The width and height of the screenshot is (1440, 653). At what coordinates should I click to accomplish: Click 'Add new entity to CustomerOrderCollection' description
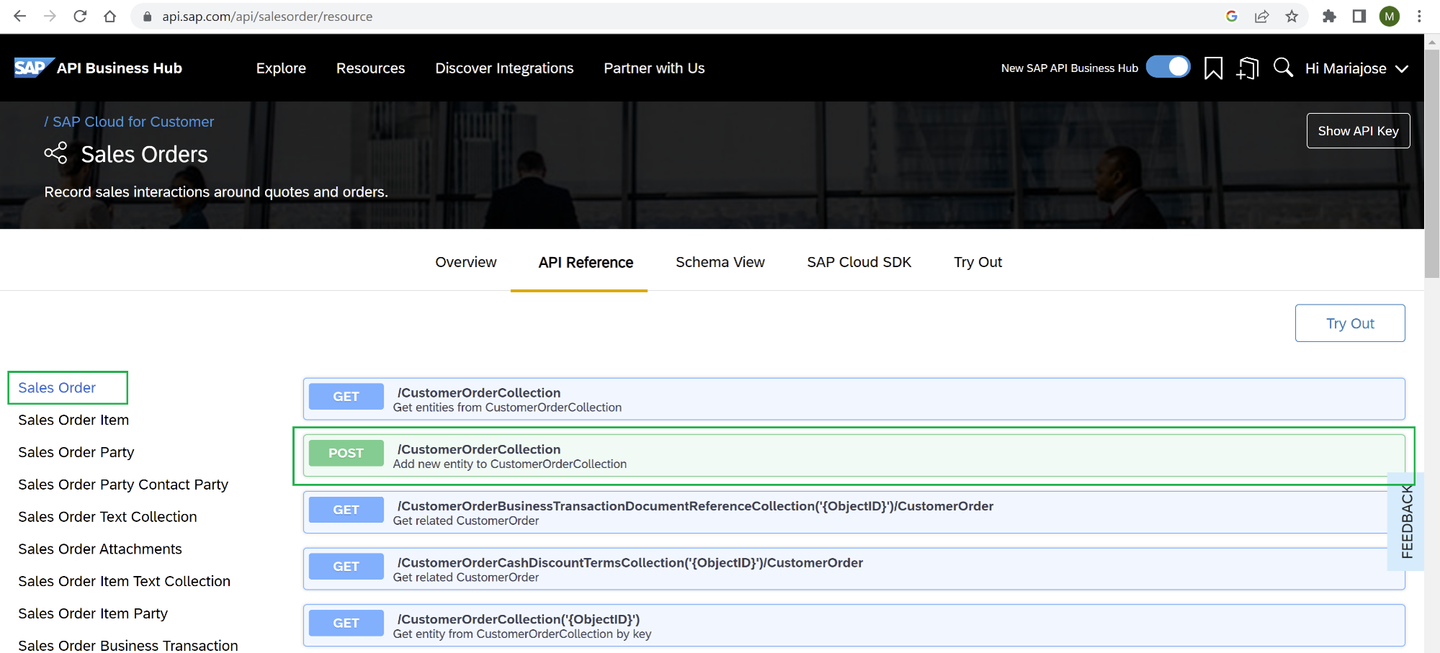(510, 464)
